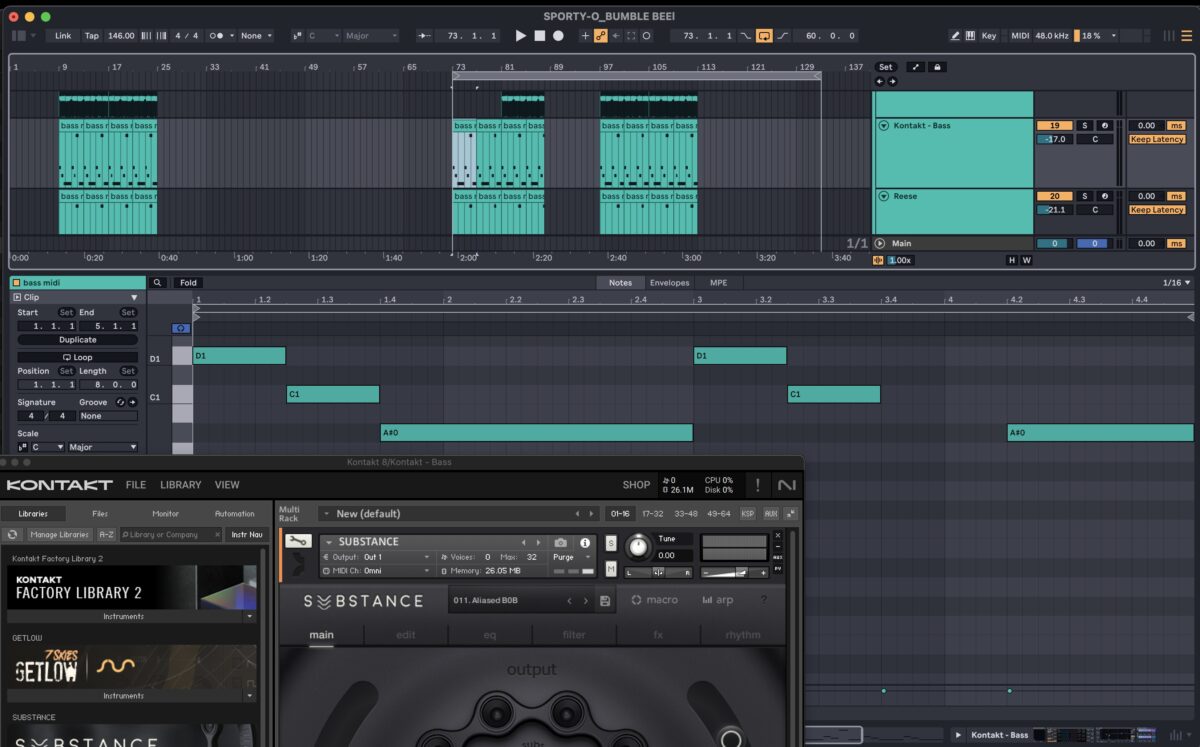
Task: Click the Reese volume value -21.1
Action: (1054, 210)
